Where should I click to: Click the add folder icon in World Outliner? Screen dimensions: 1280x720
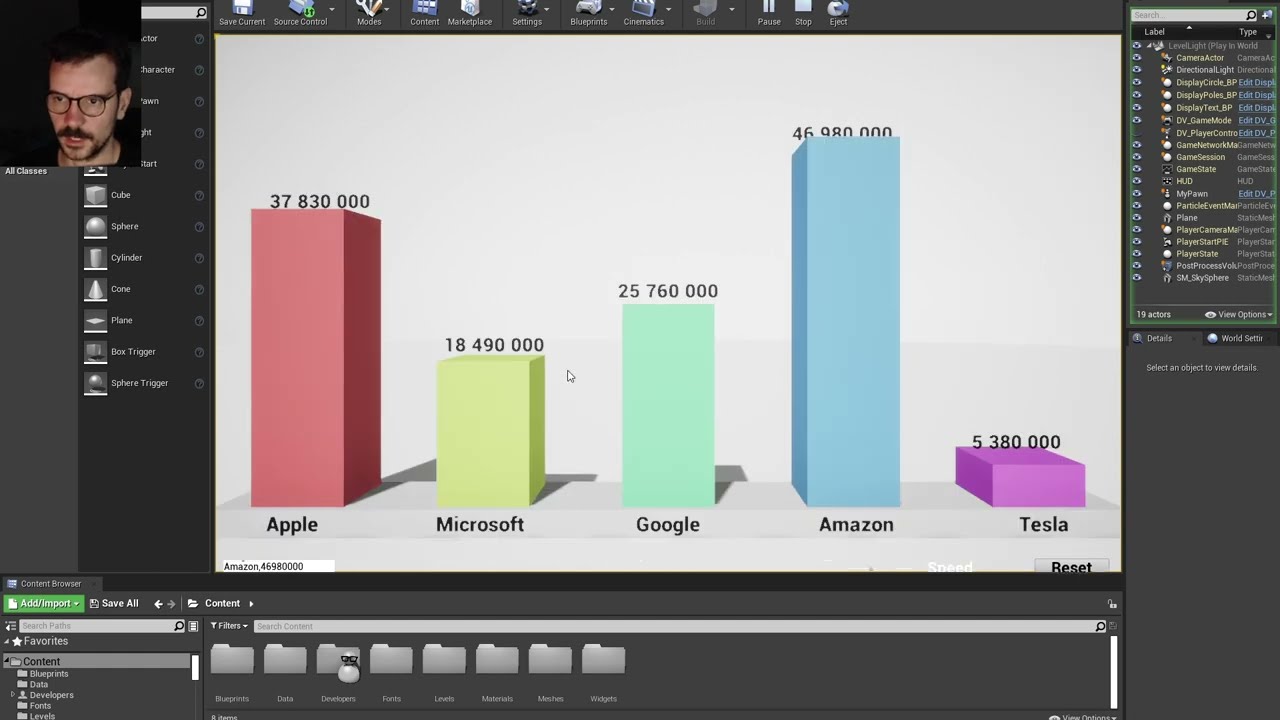pos(1267,15)
